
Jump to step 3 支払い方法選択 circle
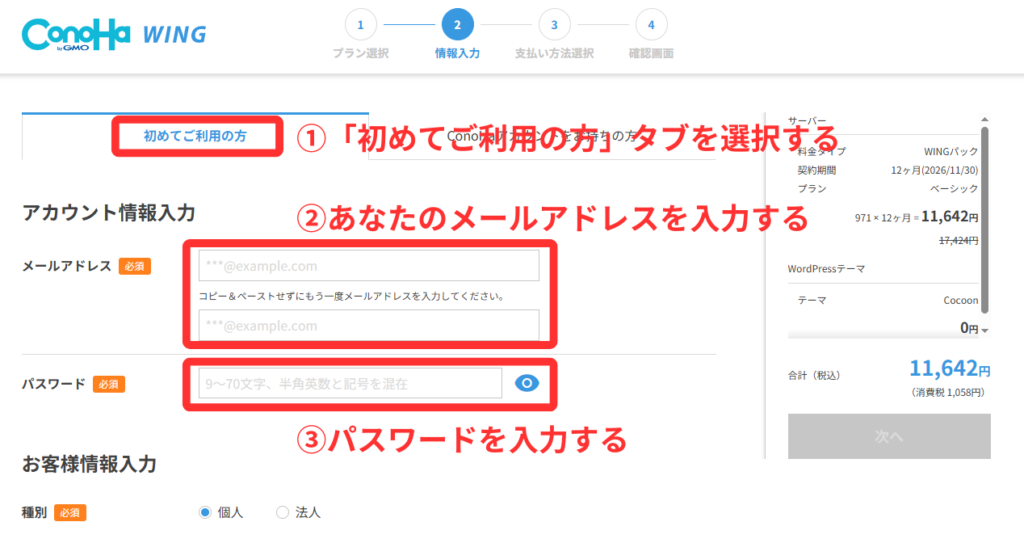[554, 24]
